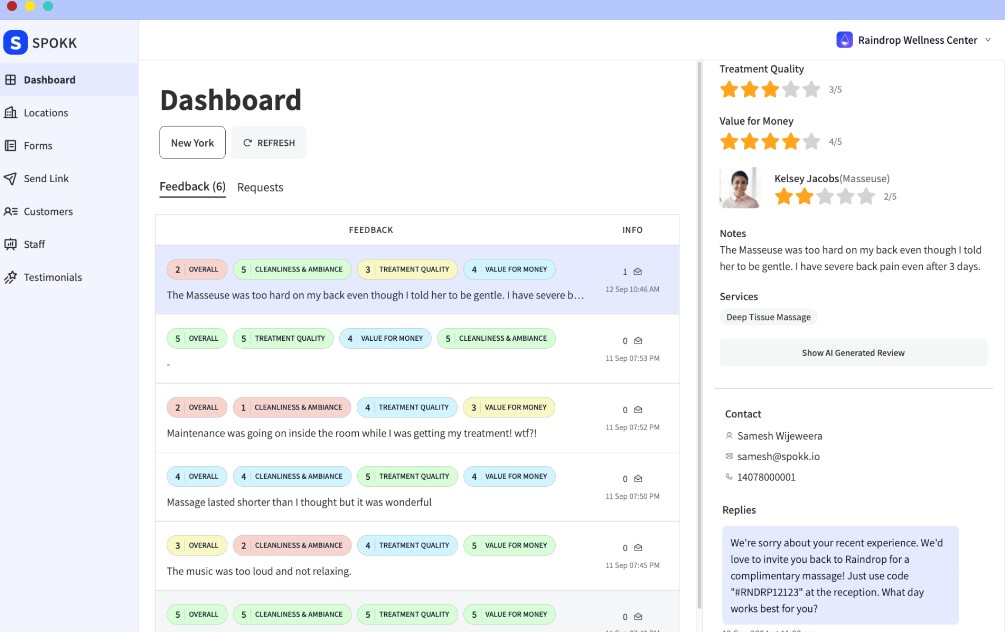Viewport: 1005px width, 632px height.
Task: Click the Send Link paper plane icon
Action: pos(11,179)
